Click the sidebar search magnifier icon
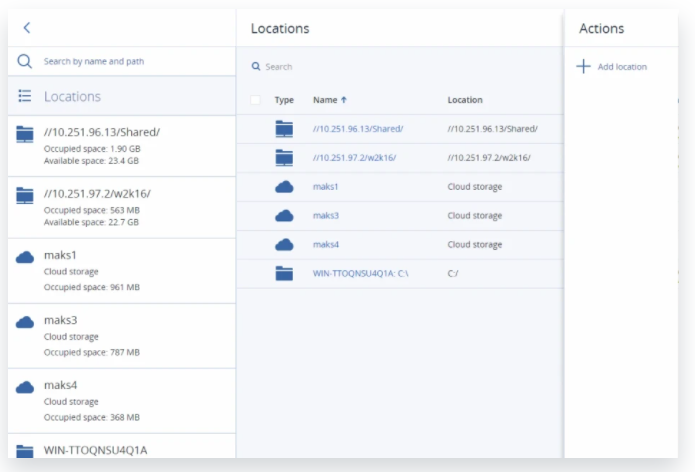The height and width of the screenshot is (472, 695). tap(26, 61)
